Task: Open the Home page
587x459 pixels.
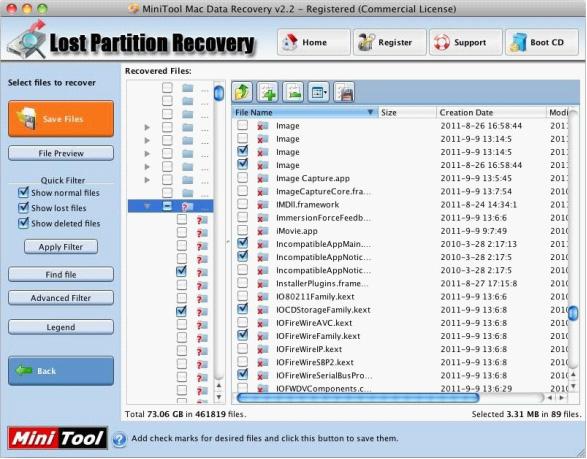Action: click(x=314, y=42)
